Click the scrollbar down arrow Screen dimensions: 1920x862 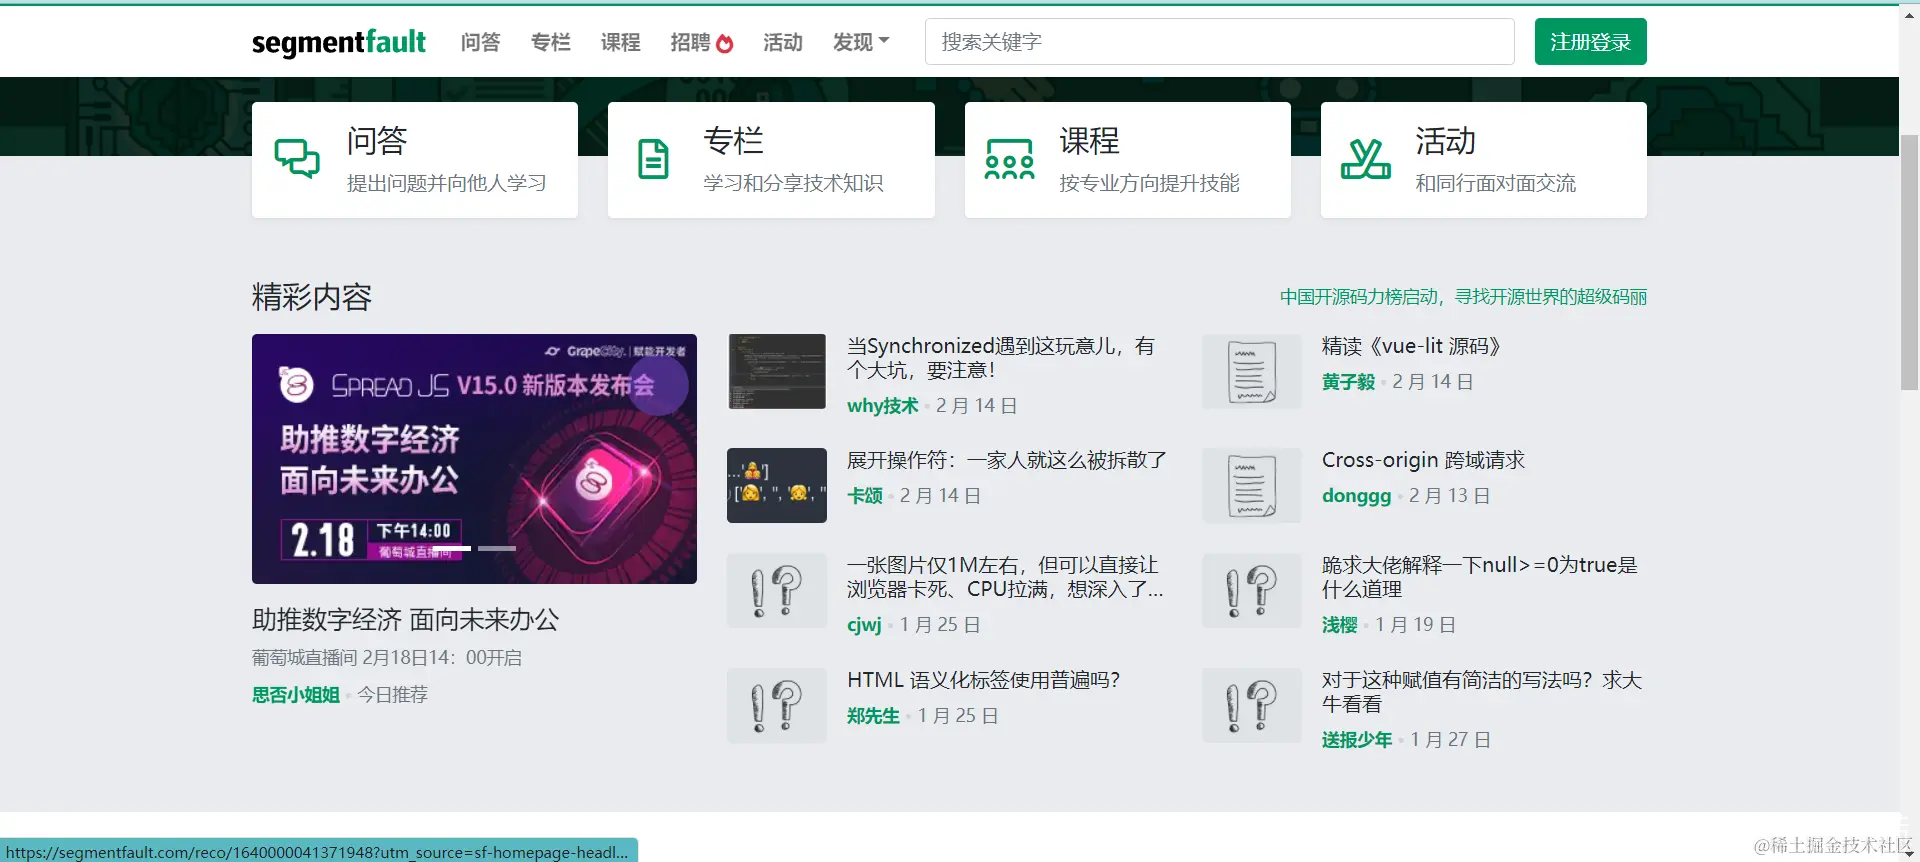1909,853
